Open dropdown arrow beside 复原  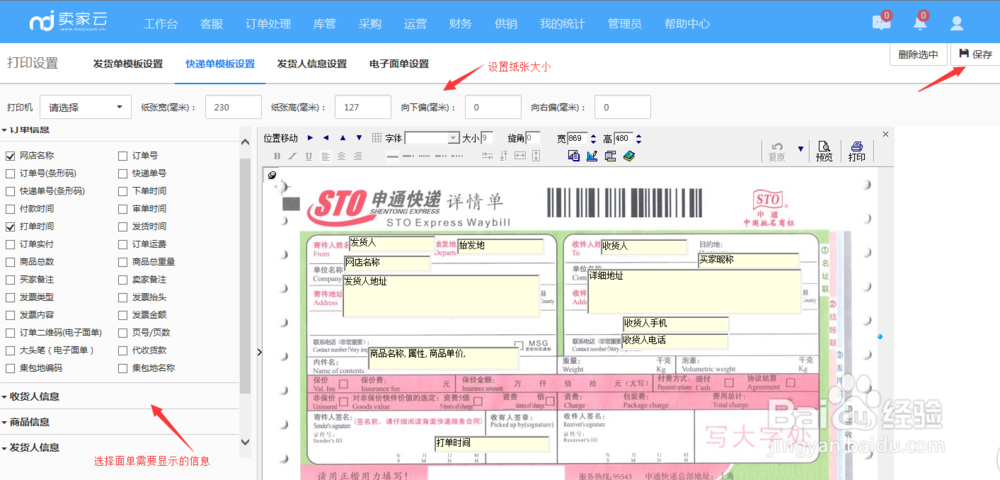coord(800,149)
